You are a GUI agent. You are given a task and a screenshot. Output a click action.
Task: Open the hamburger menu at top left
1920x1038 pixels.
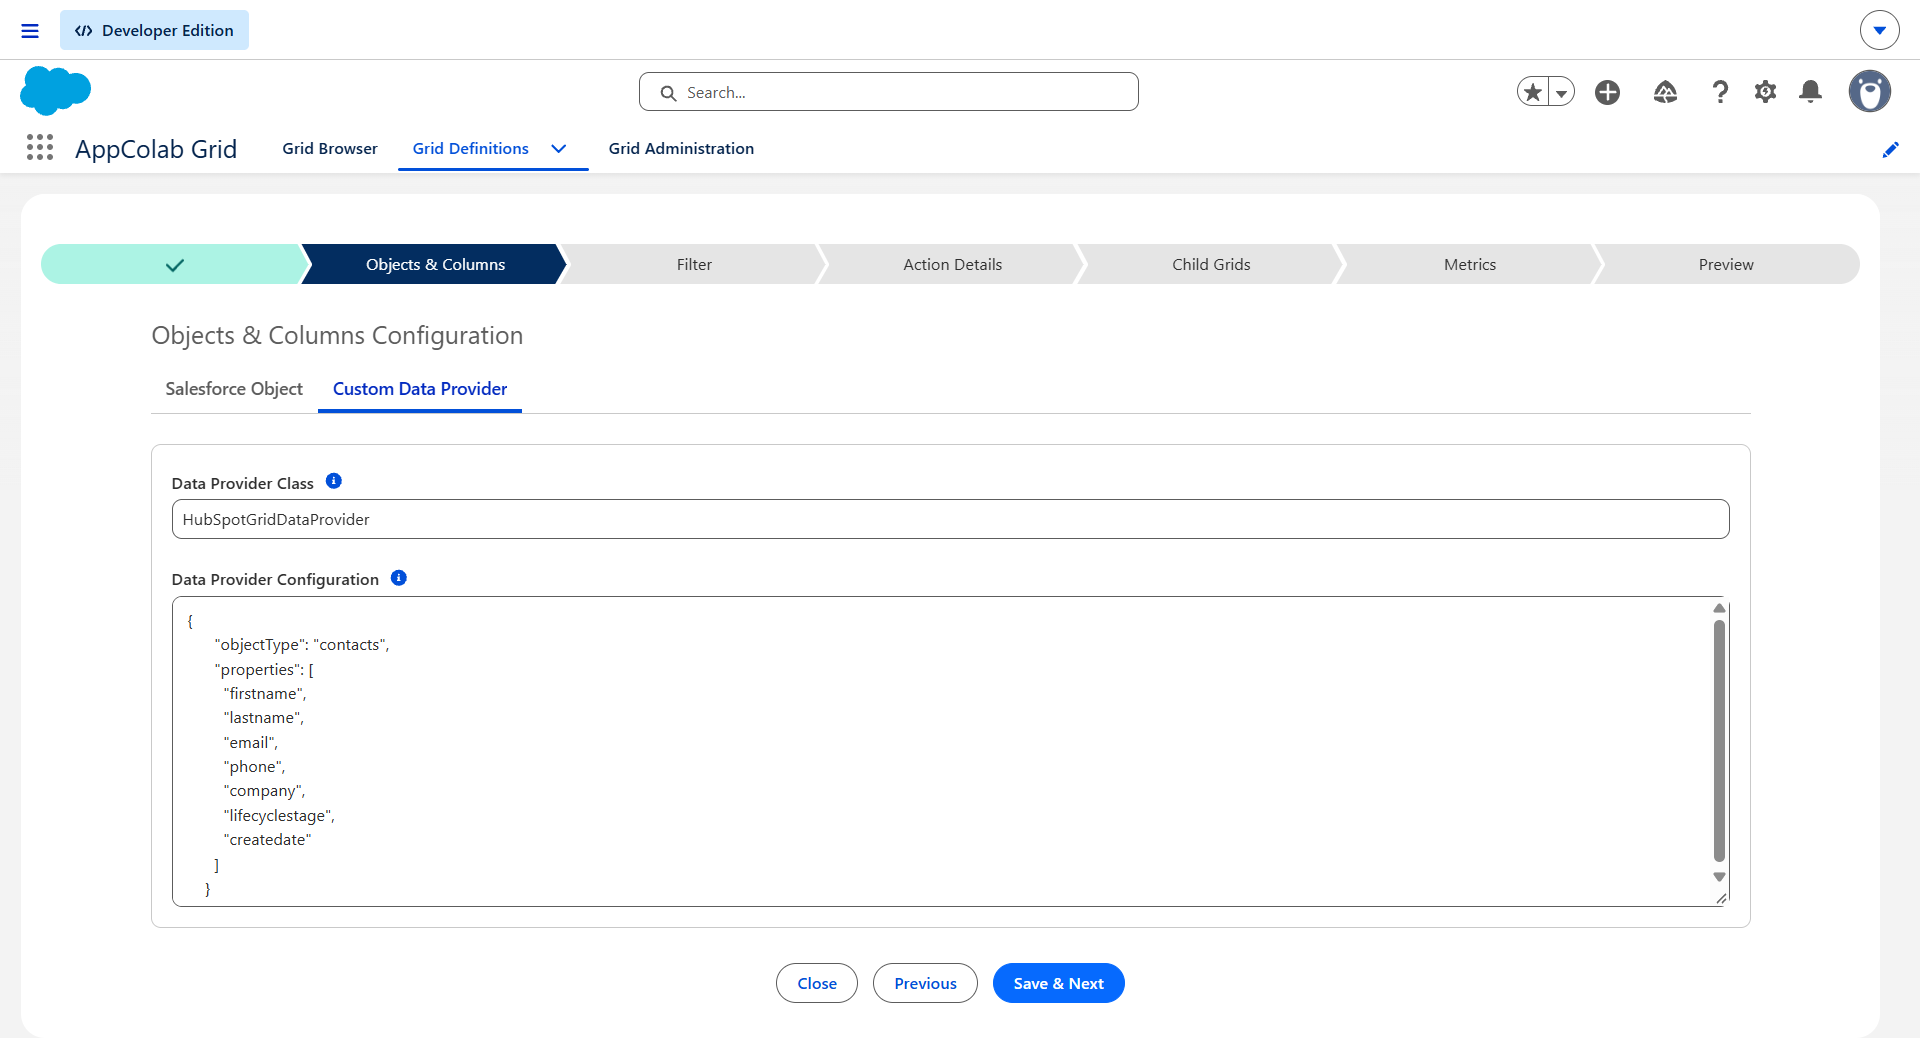coord(30,31)
